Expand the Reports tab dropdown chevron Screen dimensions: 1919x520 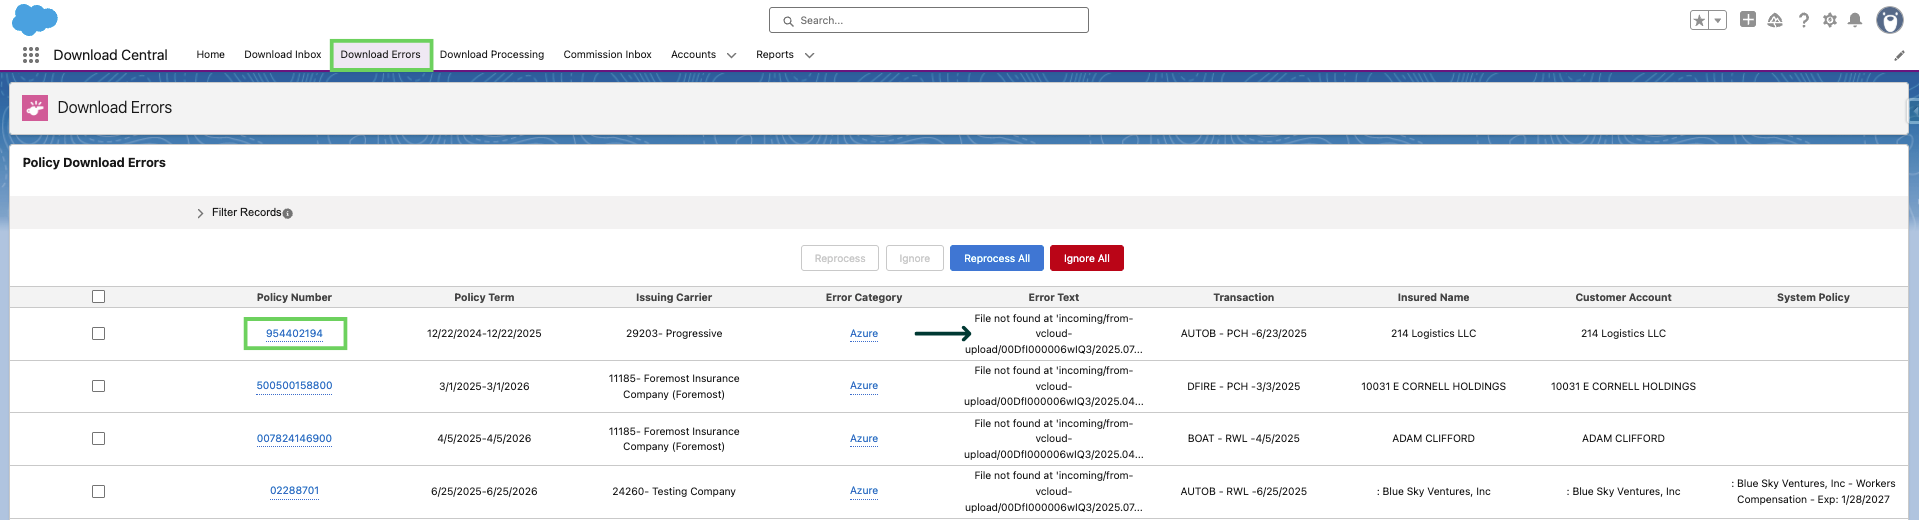click(810, 55)
